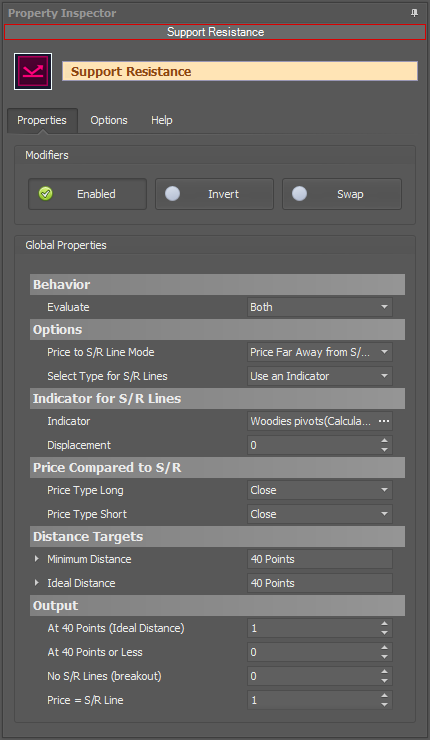430x740 pixels.
Task: Click the pin icon in Property Inspector header
Action: click(414, 13)
